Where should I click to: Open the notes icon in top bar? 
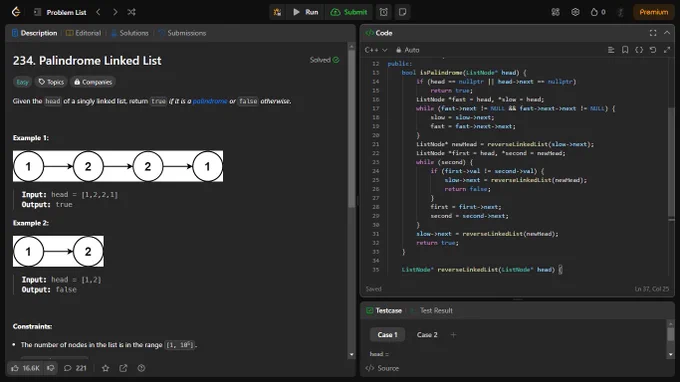pos(402,12)
